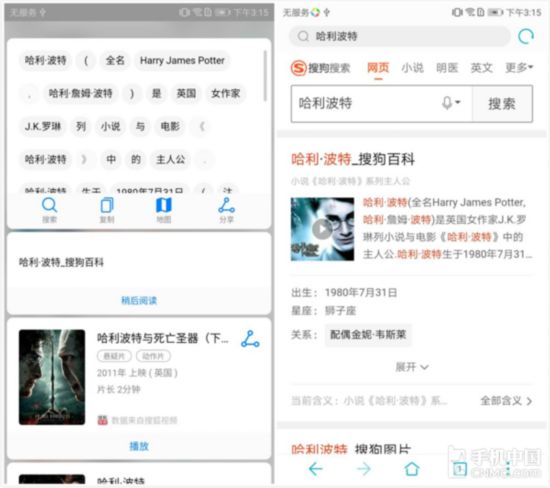The width and height of the screenshot is (550, 488).
Task: Click the 搜索 button
Action: (x=502, y=104)
